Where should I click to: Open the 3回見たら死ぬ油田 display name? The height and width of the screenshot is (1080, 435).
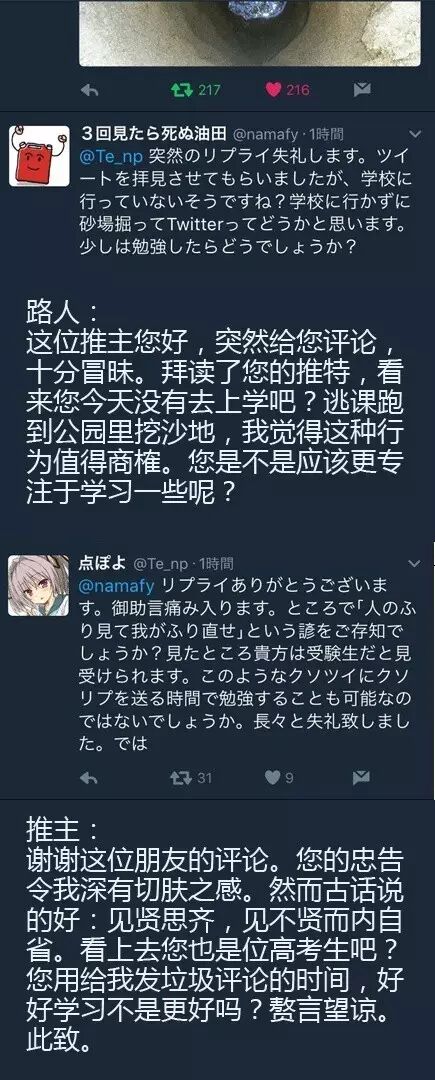click(155, 134)
